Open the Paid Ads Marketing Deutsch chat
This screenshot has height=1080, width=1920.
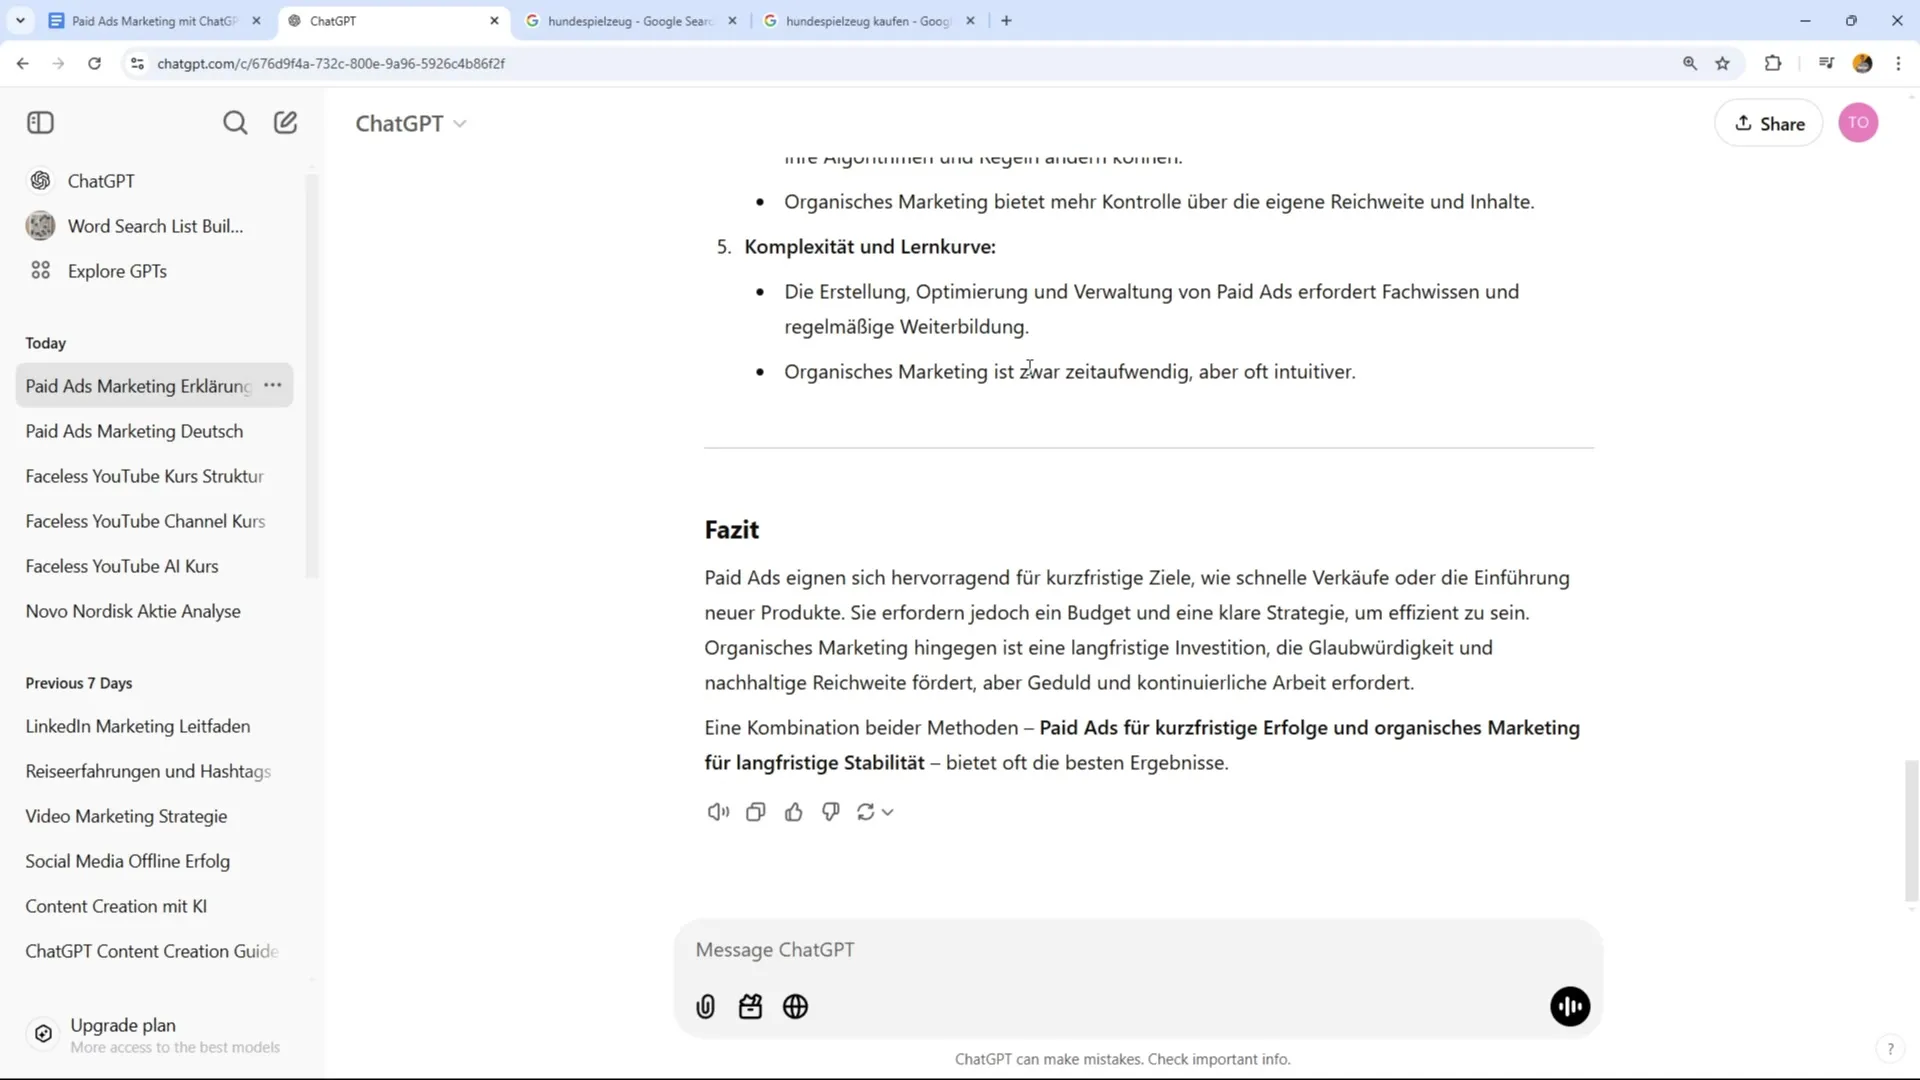[155, 431]
